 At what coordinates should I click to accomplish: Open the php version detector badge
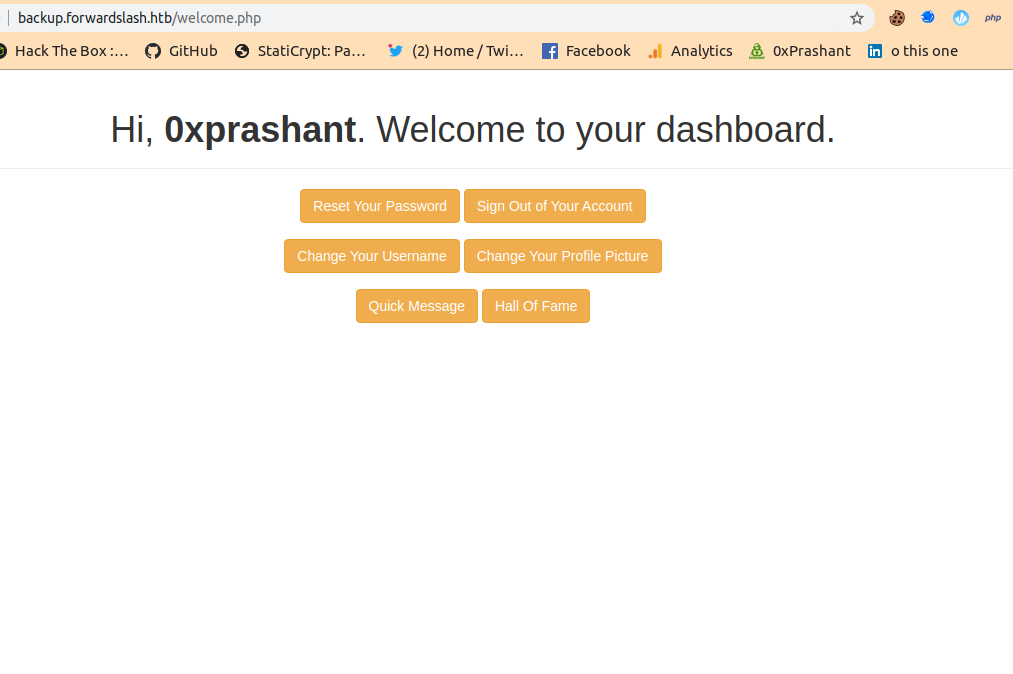992,17
